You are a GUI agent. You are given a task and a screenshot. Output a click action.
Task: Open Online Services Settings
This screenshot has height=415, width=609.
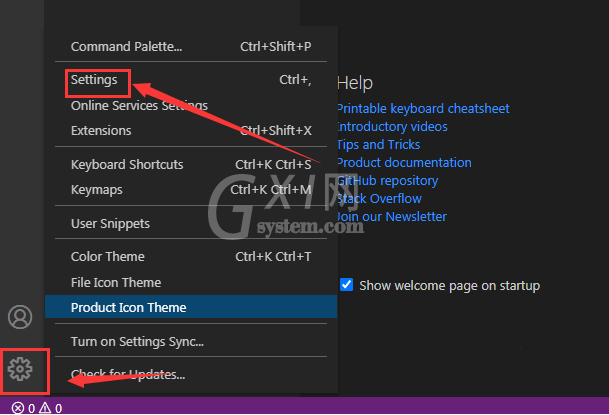191,105
